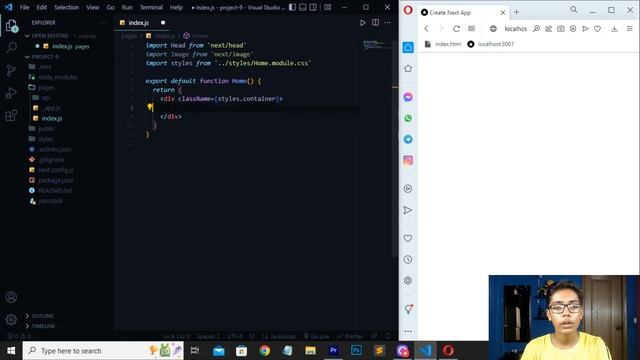Open the Terminal menu
This screenshot has height=360, width=640.
click(x=151, y=7)
